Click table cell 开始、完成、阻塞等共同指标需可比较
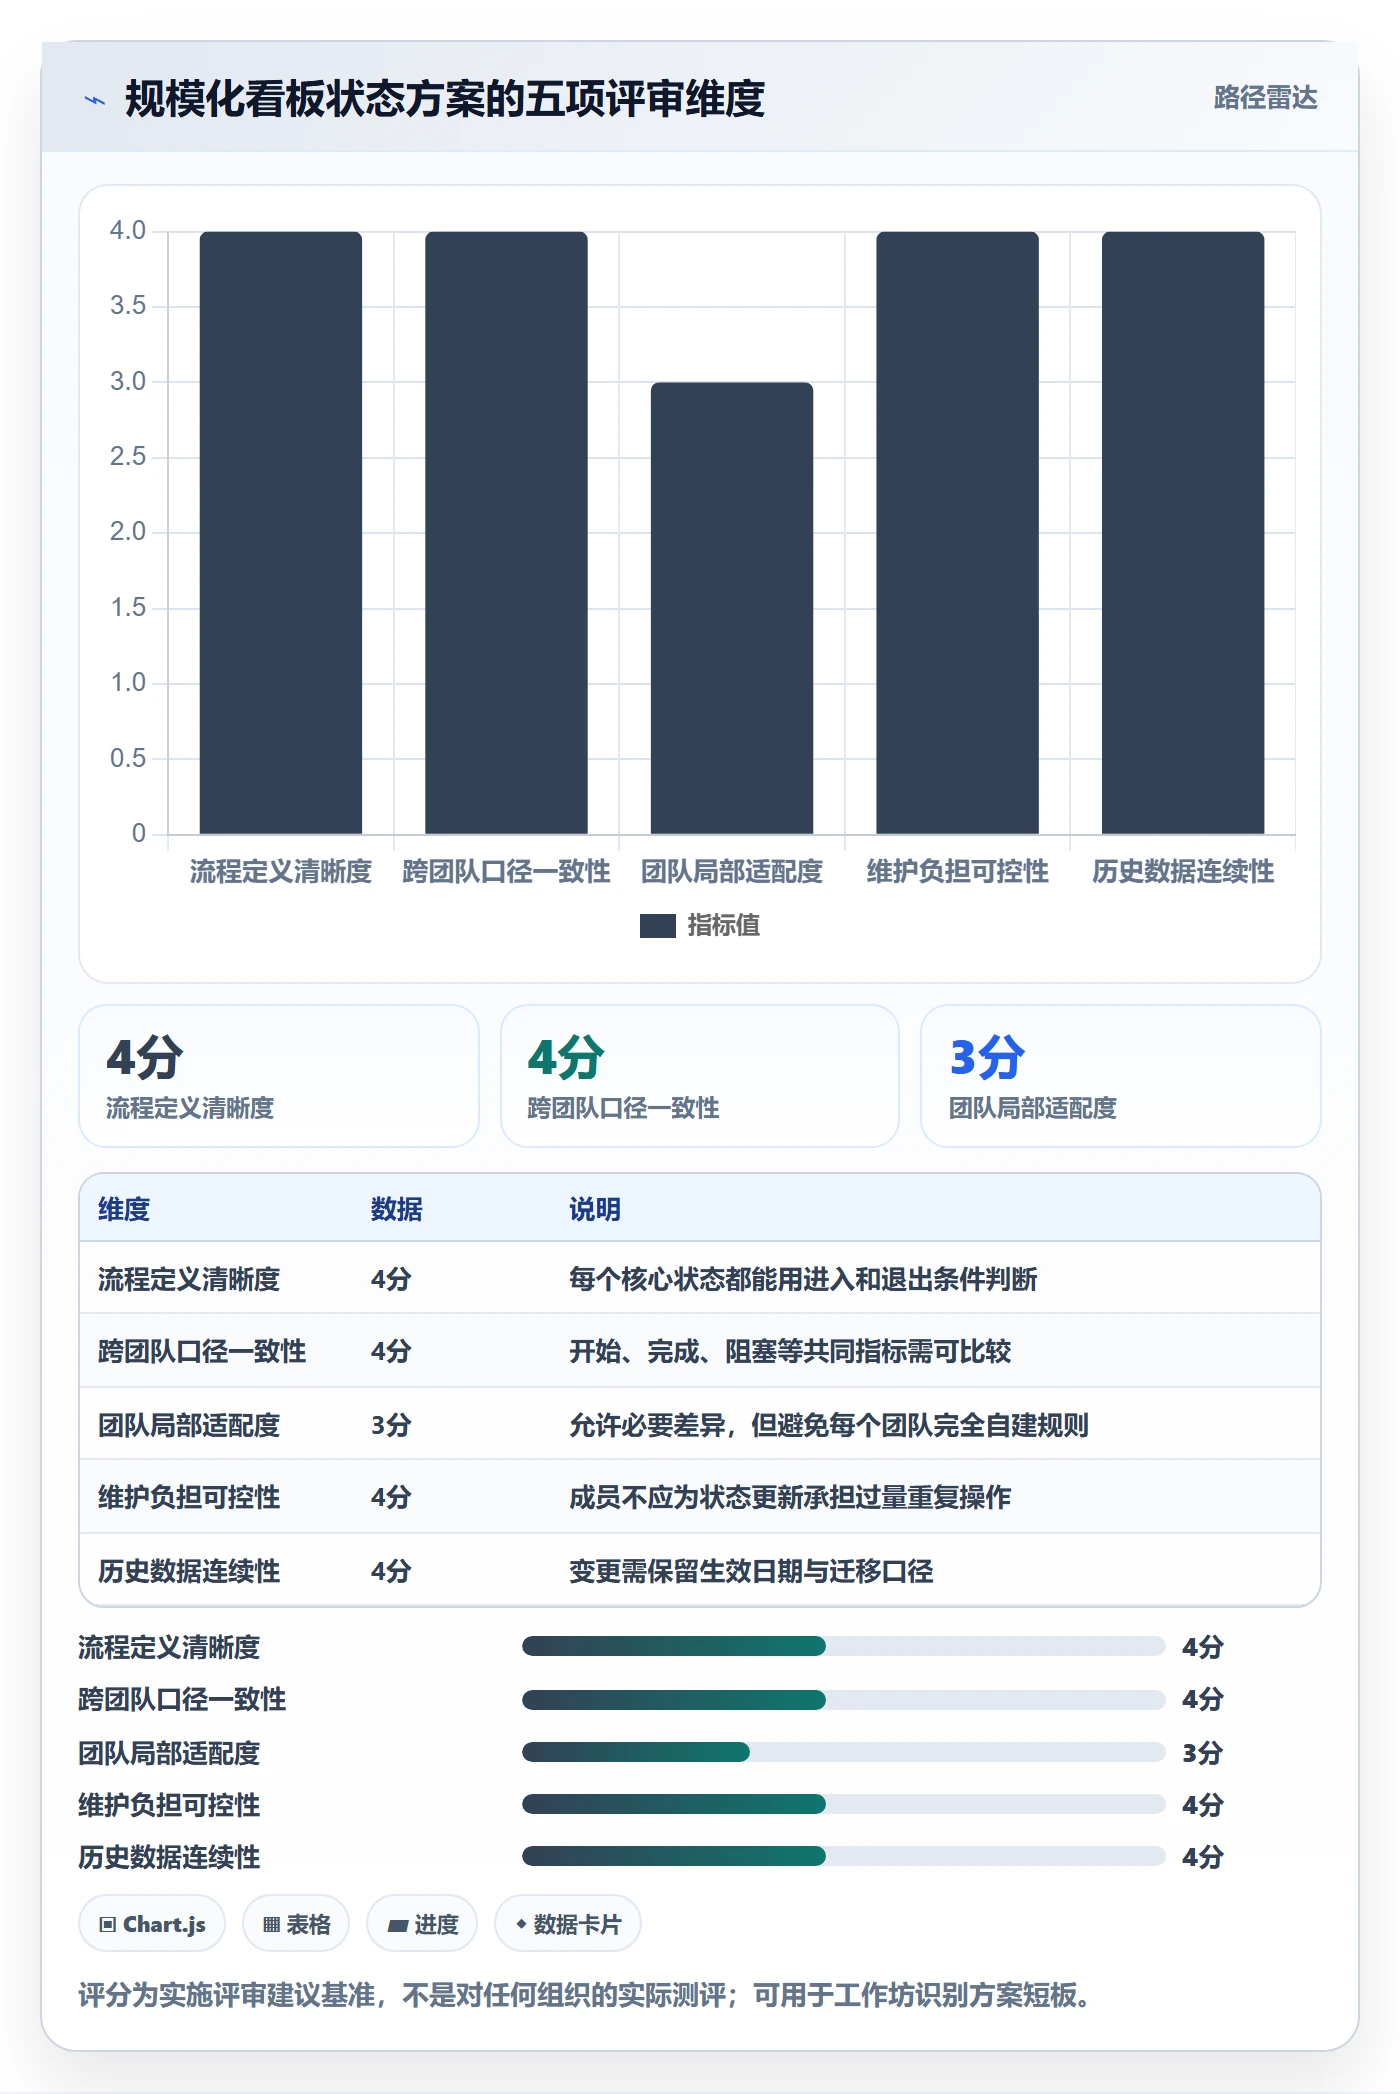This screenshot has height=2094, width=1400. [x=790, y=1351]
